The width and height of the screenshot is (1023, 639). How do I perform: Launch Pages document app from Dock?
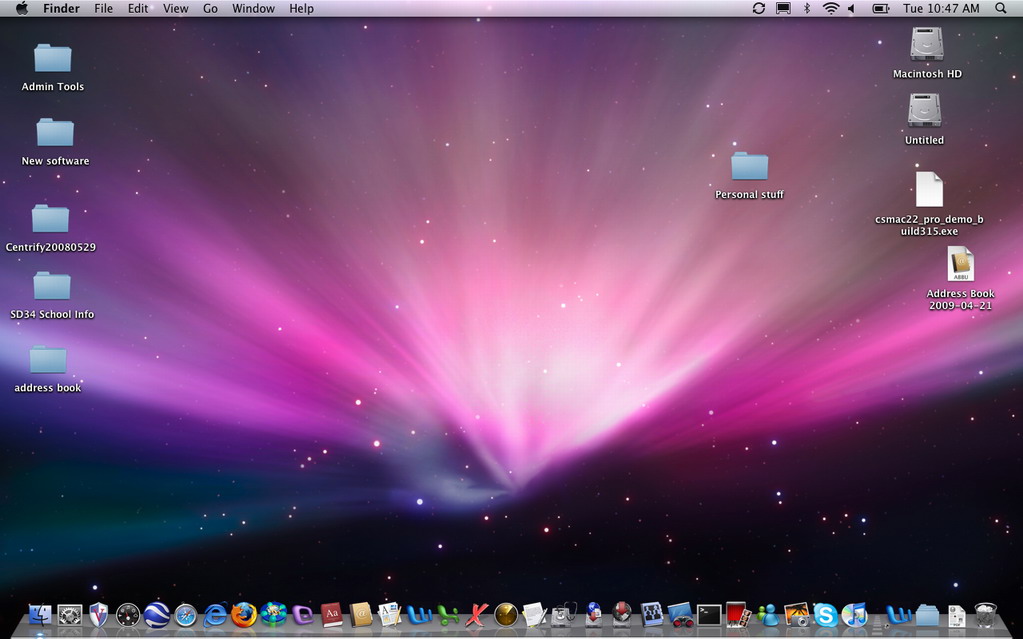[x=389, y=615]
